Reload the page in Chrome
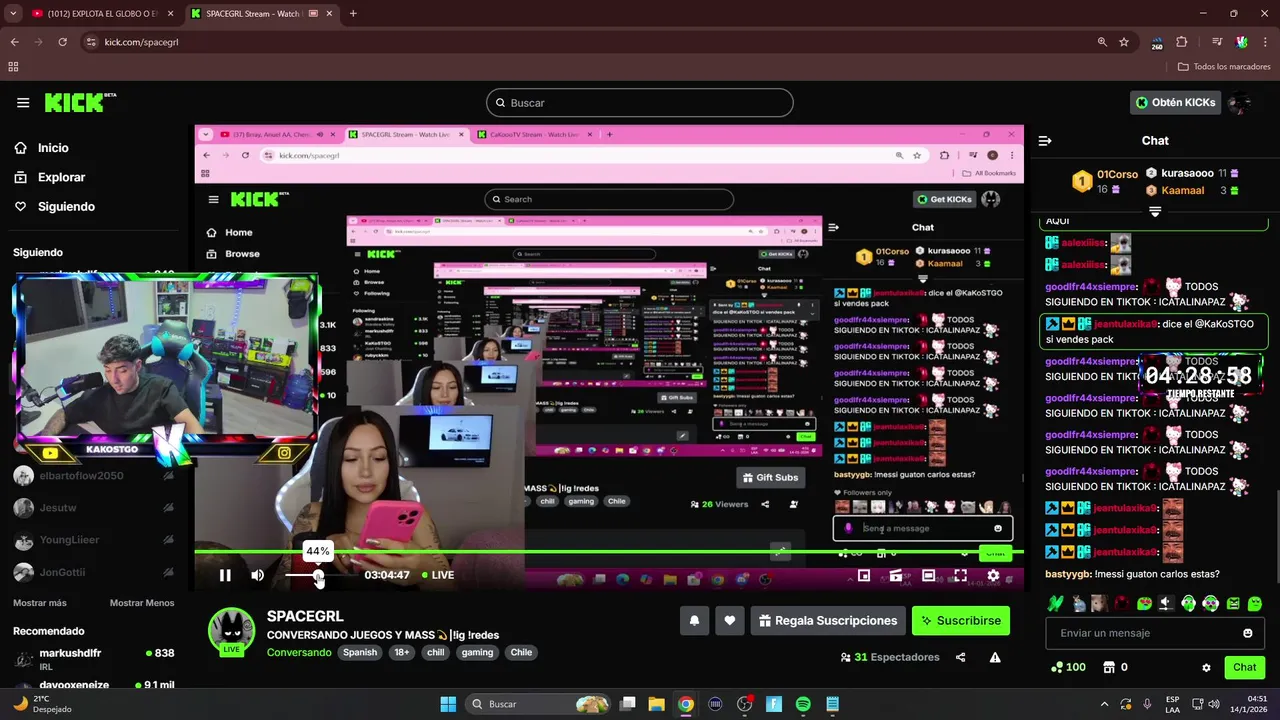This screenshot has height=720, width=1280. [x=62, y=42]
